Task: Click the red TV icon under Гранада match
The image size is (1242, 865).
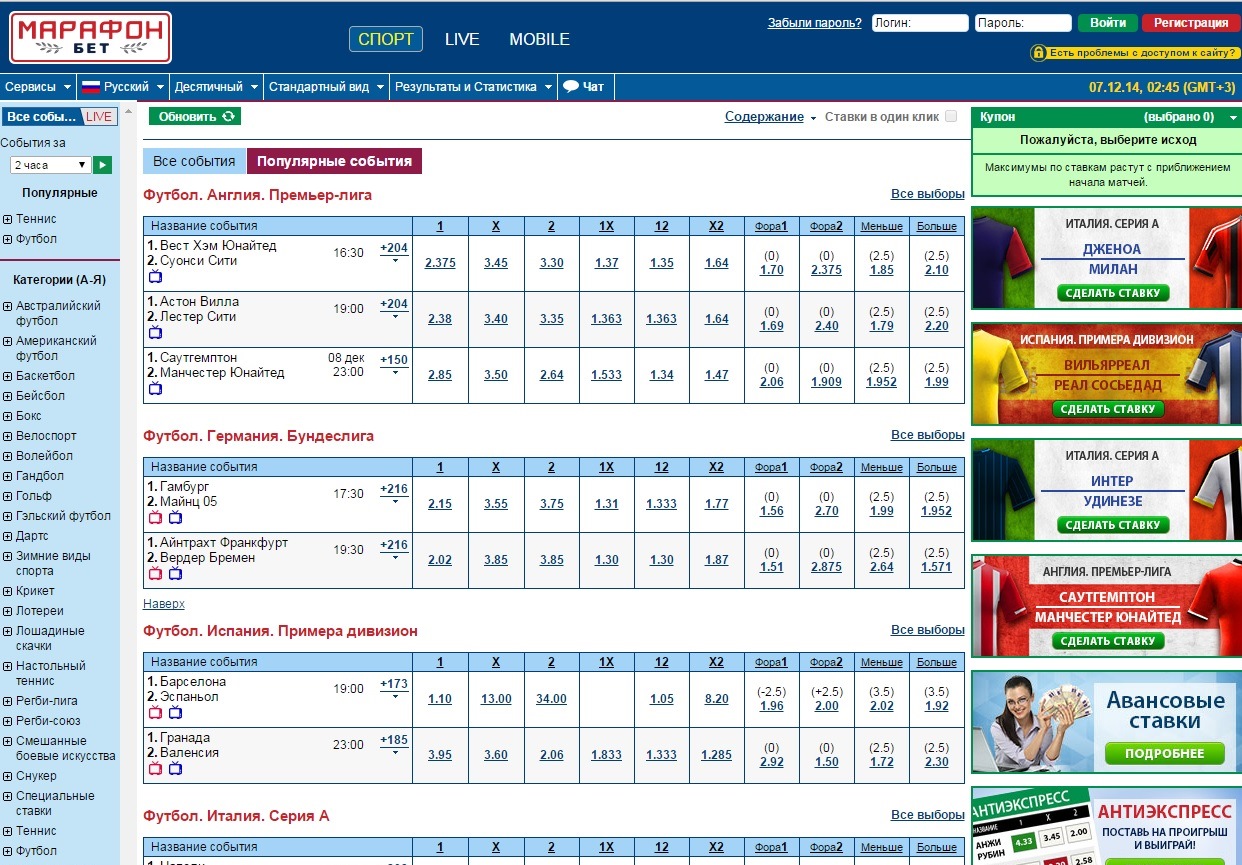Action: (155, 769)
